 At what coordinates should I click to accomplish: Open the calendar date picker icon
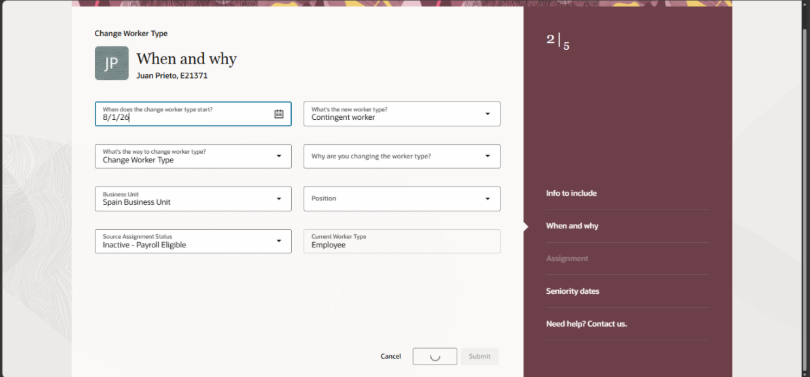pos(279,114)
